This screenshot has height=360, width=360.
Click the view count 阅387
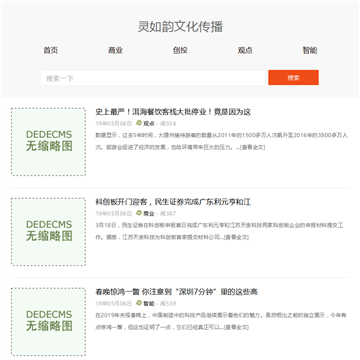pos(168,214)
